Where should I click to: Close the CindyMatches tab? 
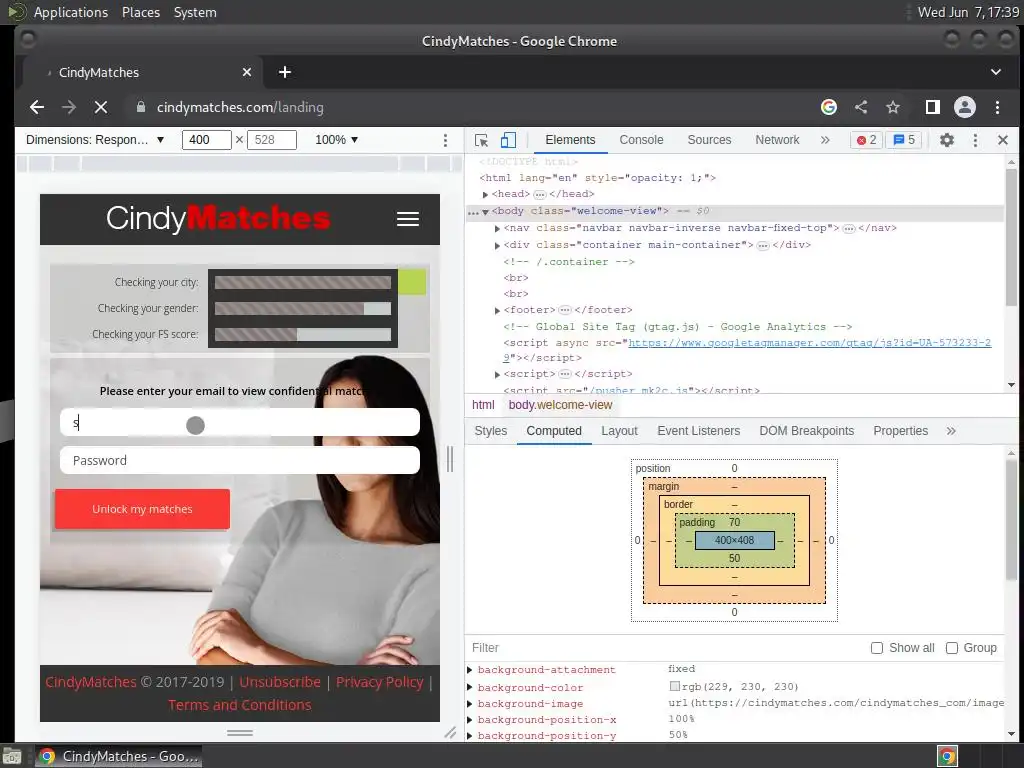[x=247, y=72]
